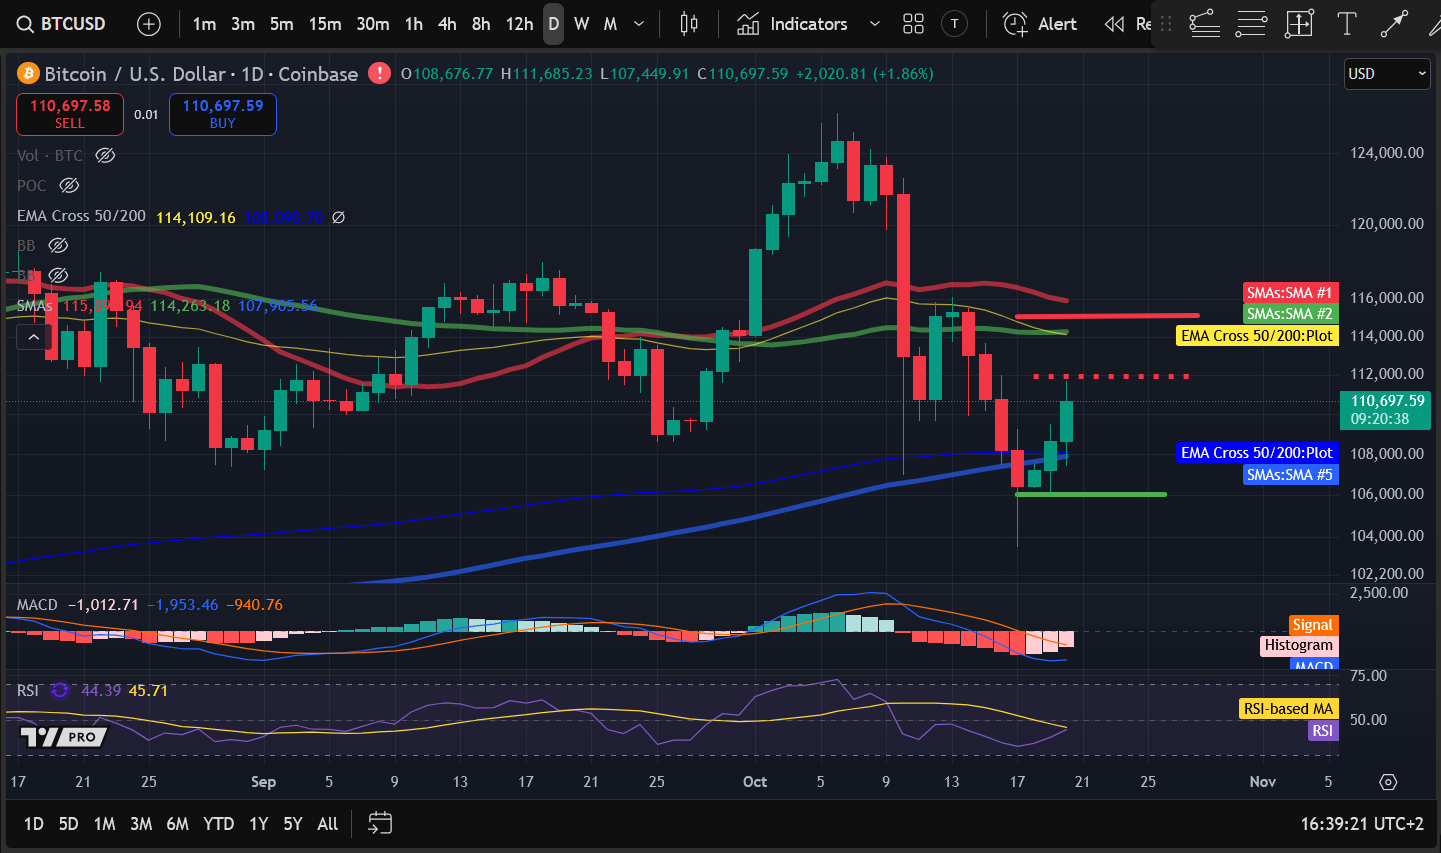
Task: Click the add symbol plus icon
Action: [x=148, y=24]
